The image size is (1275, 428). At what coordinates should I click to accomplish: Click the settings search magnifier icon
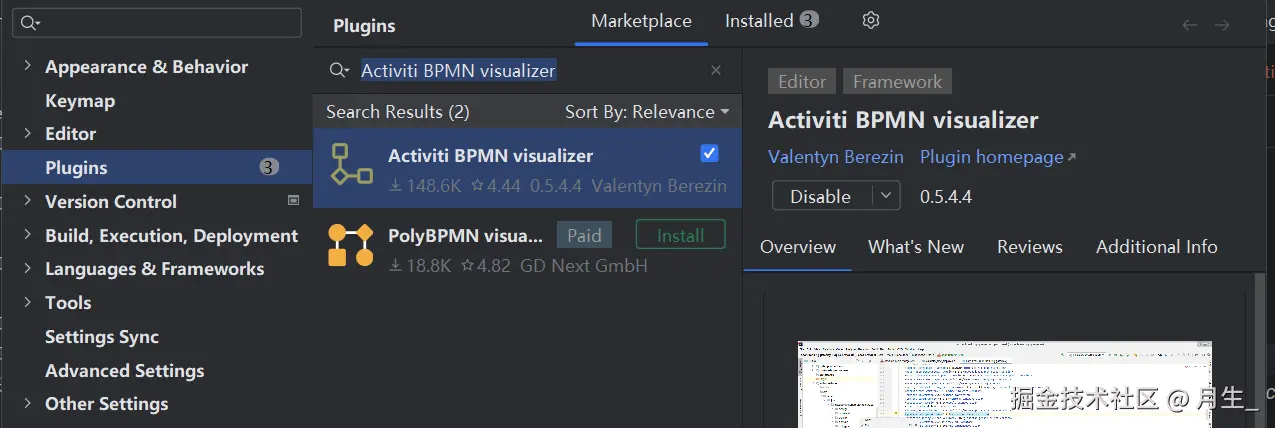point(30,23)
